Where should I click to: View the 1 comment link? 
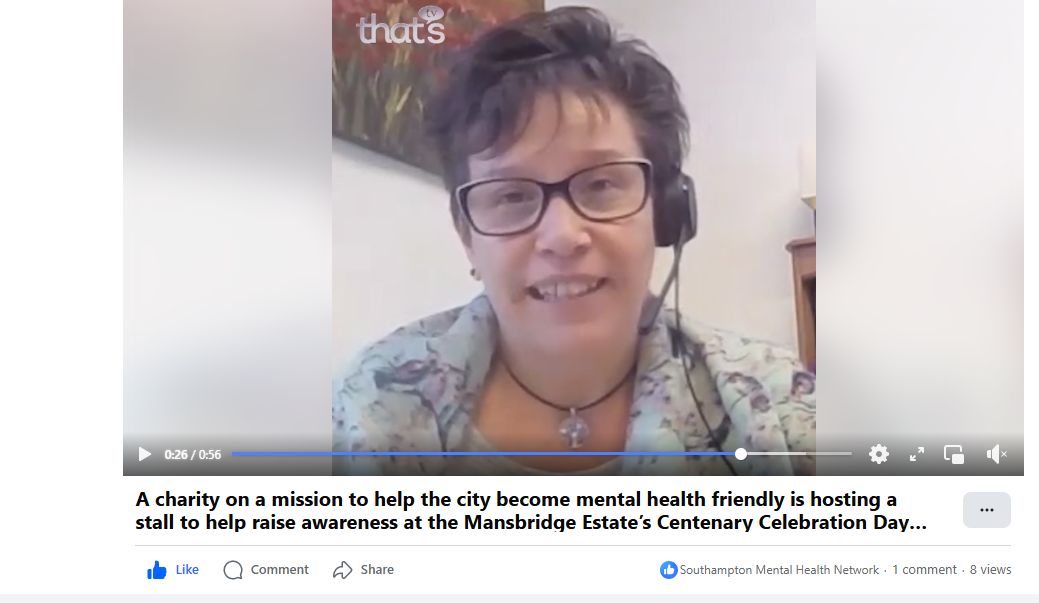click(924, 570)
